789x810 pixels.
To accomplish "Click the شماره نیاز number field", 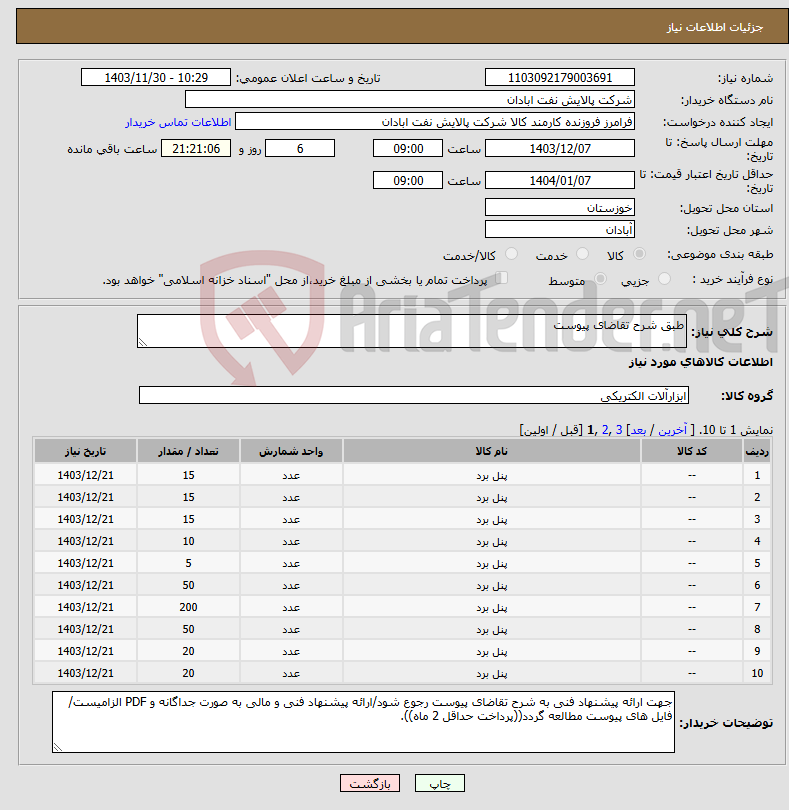I will click(x=560, y=77).
